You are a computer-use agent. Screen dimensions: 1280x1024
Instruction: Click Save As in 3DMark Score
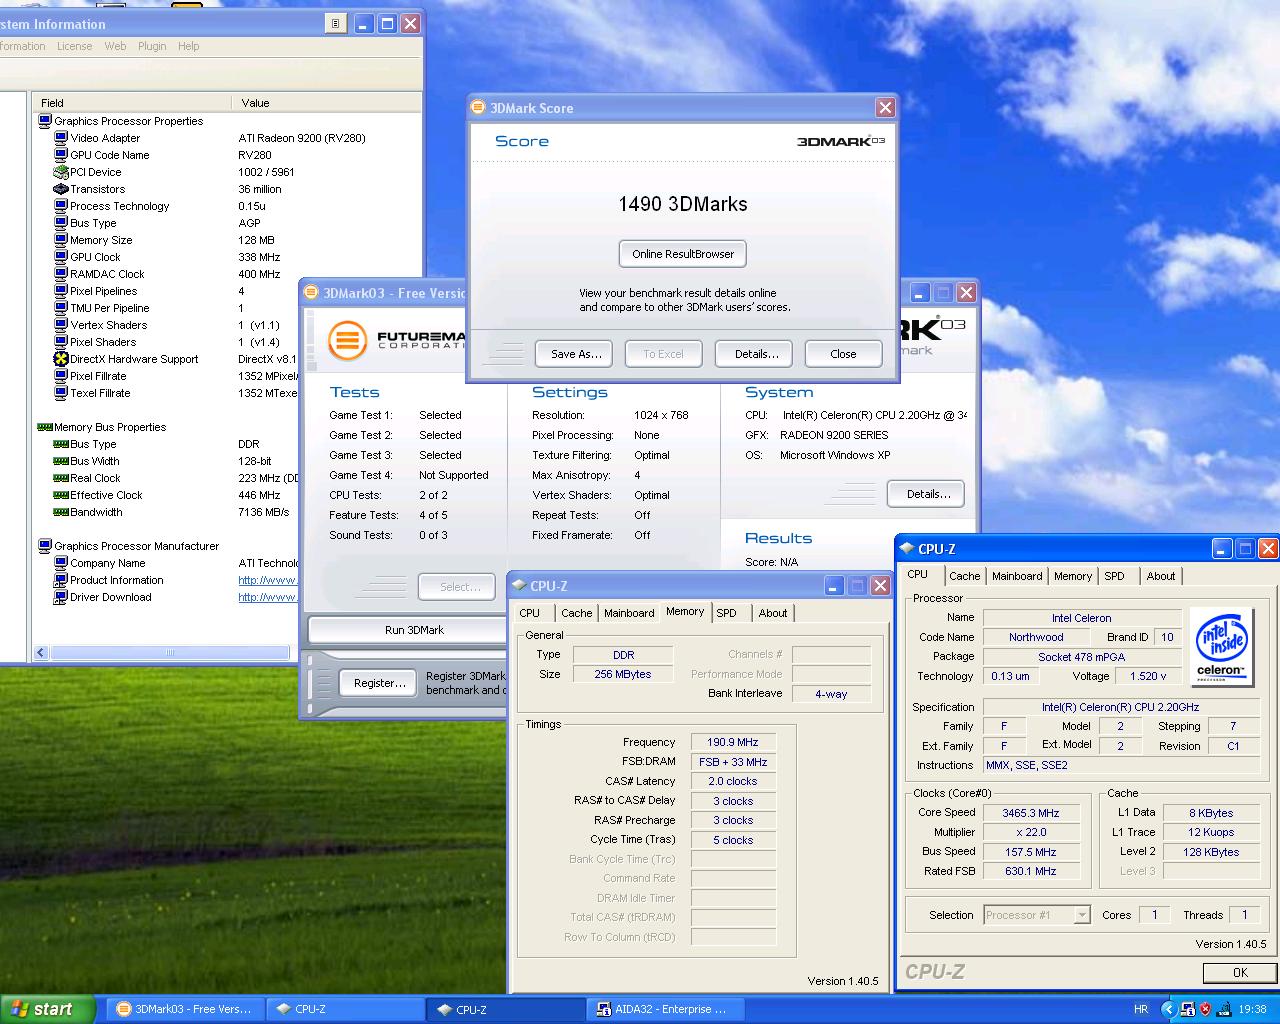point(576,354)
